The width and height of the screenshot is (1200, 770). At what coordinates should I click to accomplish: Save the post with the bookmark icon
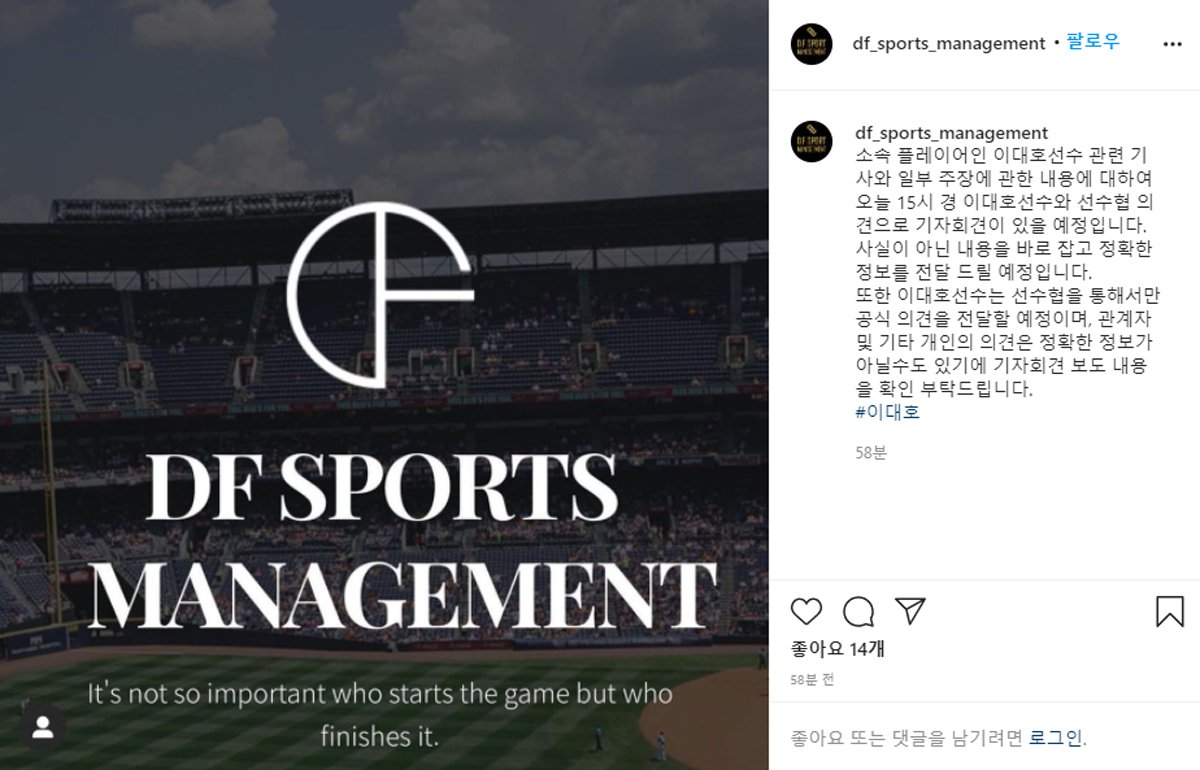tap(1170, 611)
